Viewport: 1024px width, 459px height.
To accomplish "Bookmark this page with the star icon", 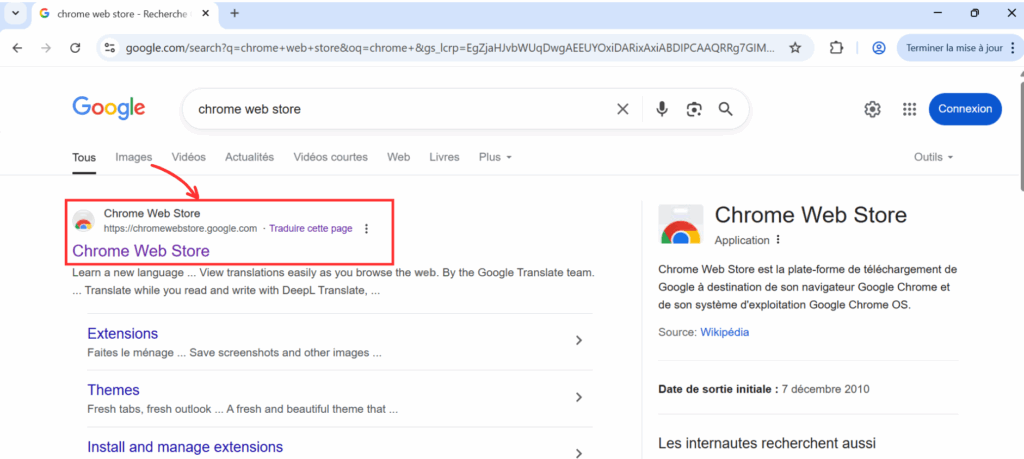I will coord(795,48).
